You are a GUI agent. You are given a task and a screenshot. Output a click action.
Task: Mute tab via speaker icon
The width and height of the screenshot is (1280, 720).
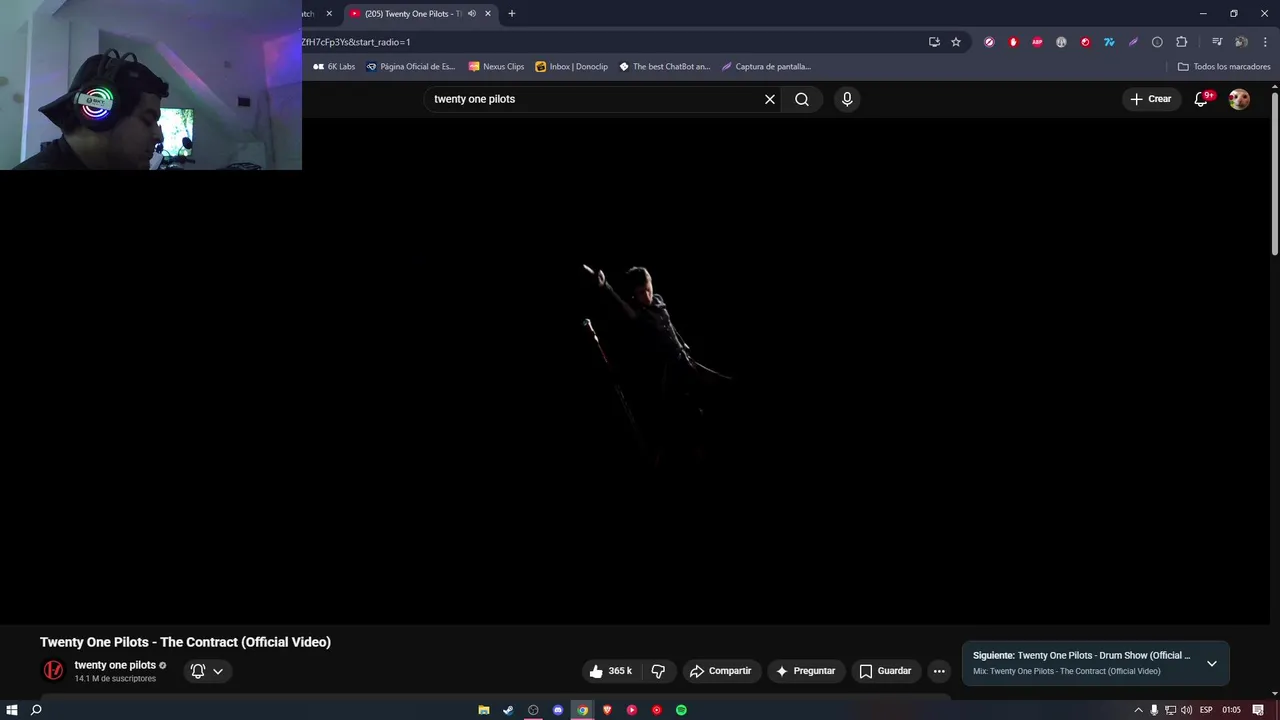coord(472,14)
